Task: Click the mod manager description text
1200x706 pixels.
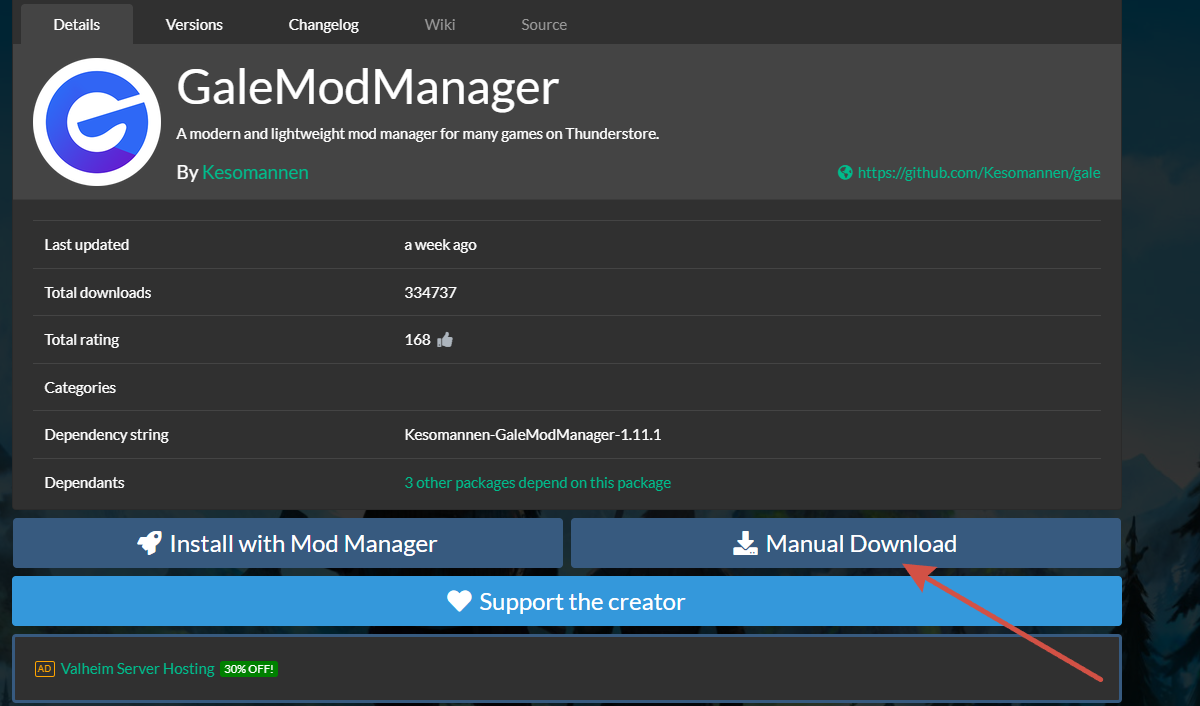Action: pyautogui.click(x=418, y=133)
